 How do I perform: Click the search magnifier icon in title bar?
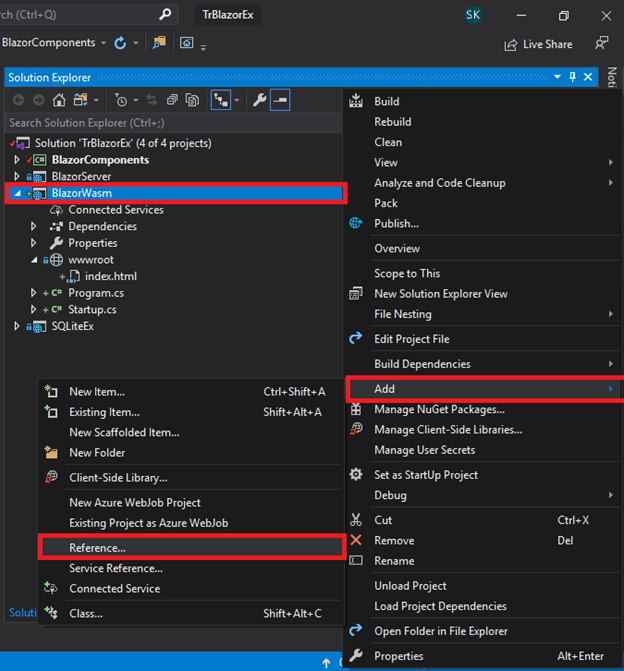click(165, 15)
